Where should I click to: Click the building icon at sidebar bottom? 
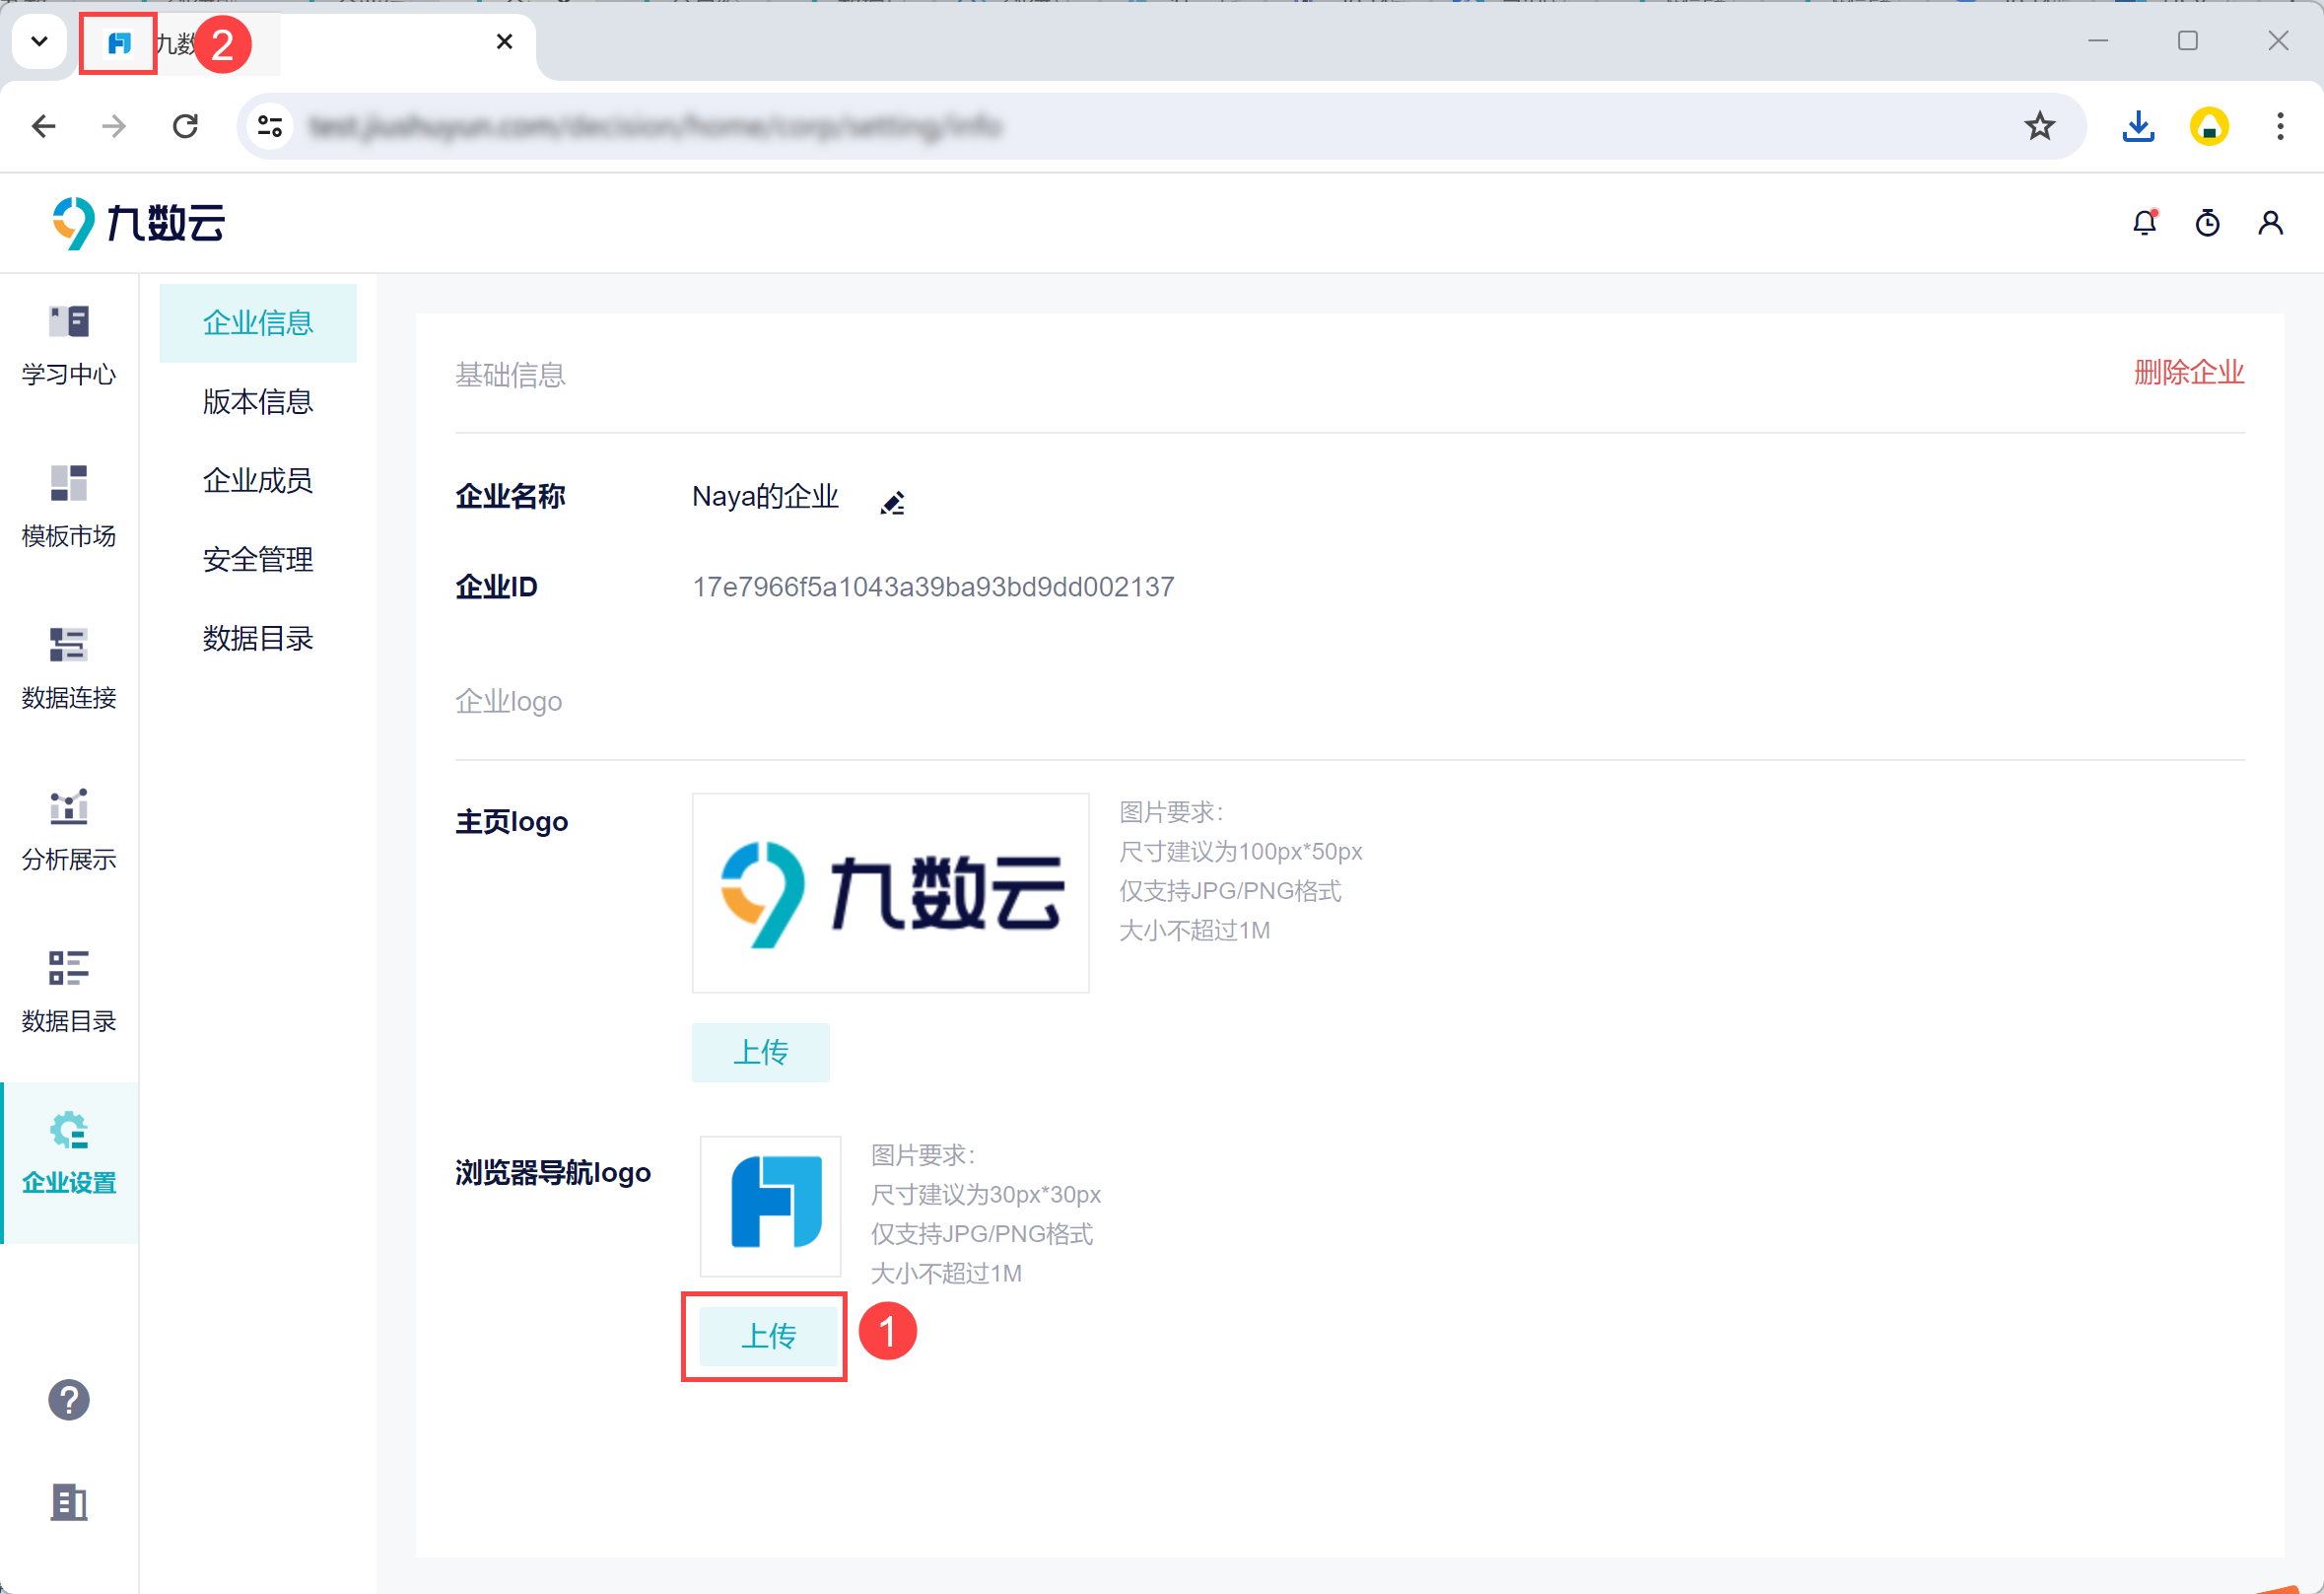pyautogui.click(x=69, y=1501)
